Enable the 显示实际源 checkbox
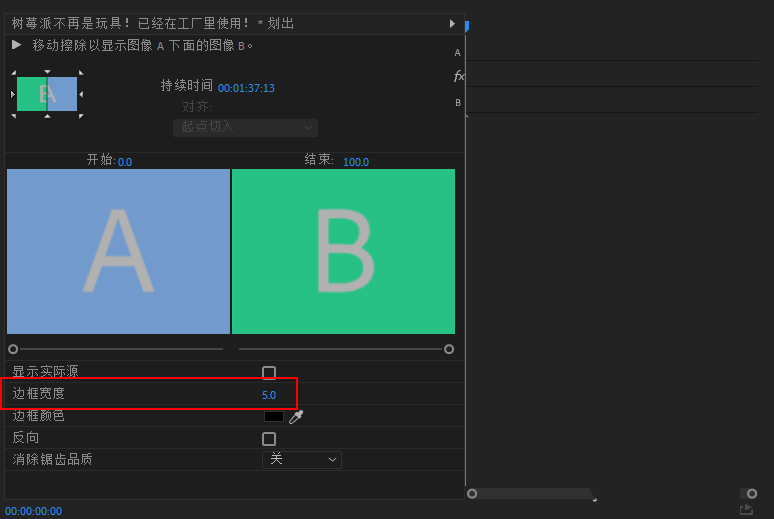This screenshot has width=774, height=519. click(269, 373)
